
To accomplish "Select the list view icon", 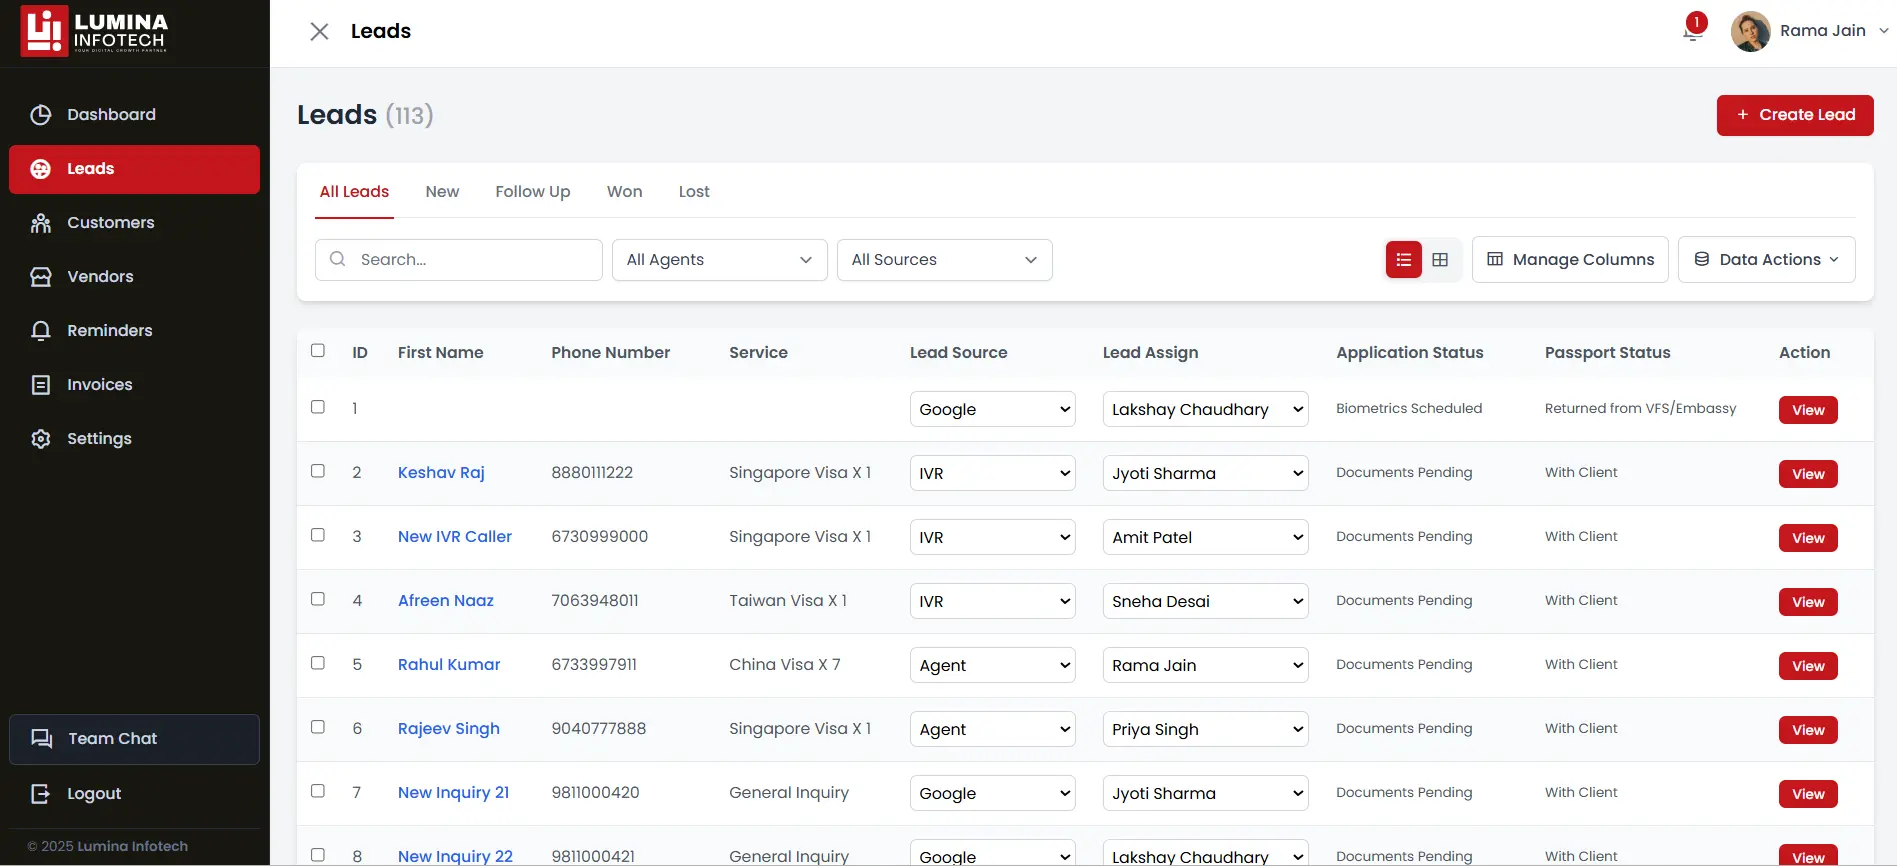I will (1403, 260).
